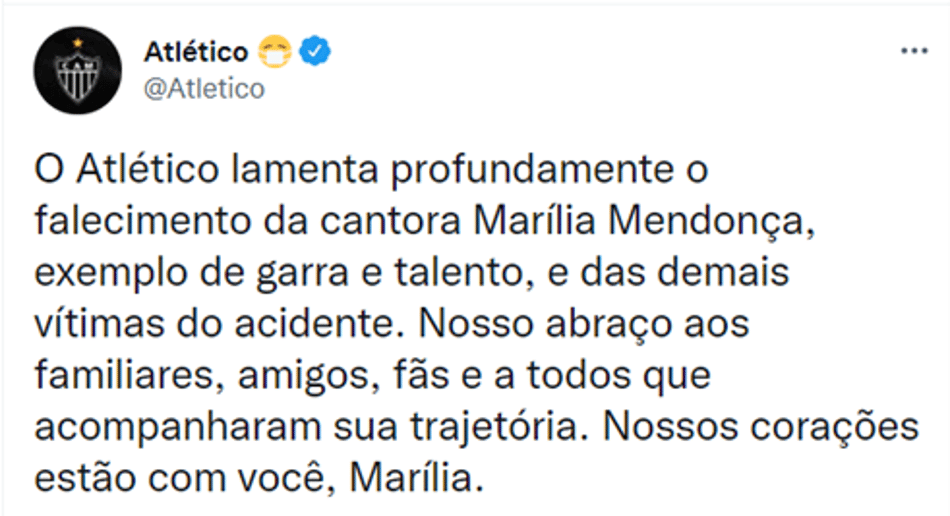The width and height of the screenshot is (950, 516).
Task: Click the word "cantora" in the tweet
Action: (391, 222)
